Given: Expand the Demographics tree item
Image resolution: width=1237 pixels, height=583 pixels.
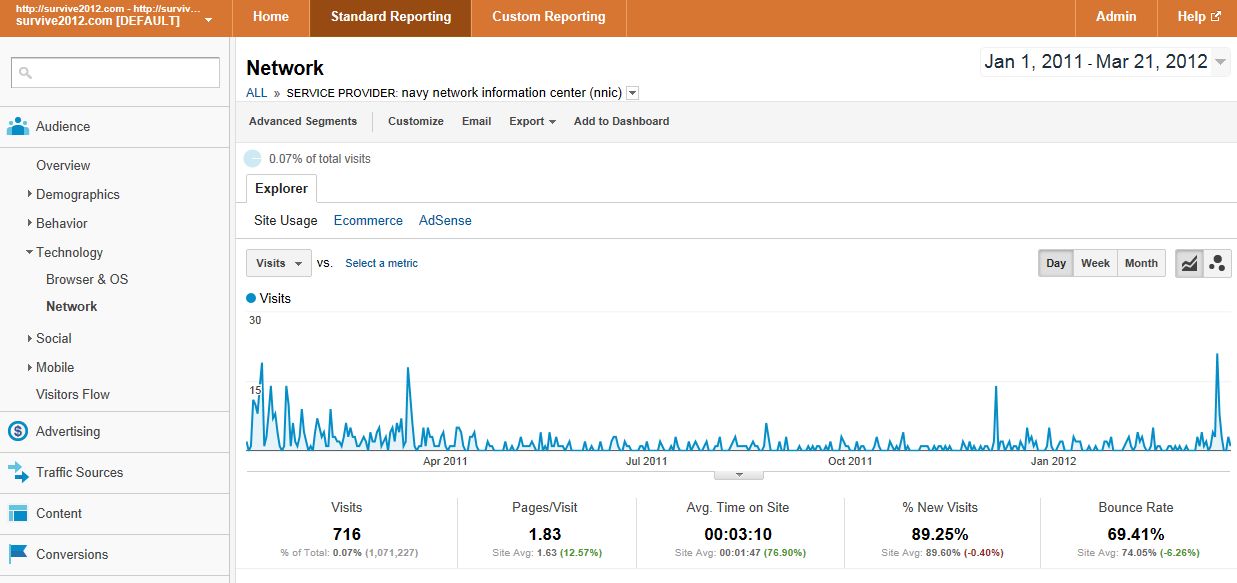Looking at the screenshot, I should [x=30, y=194].
